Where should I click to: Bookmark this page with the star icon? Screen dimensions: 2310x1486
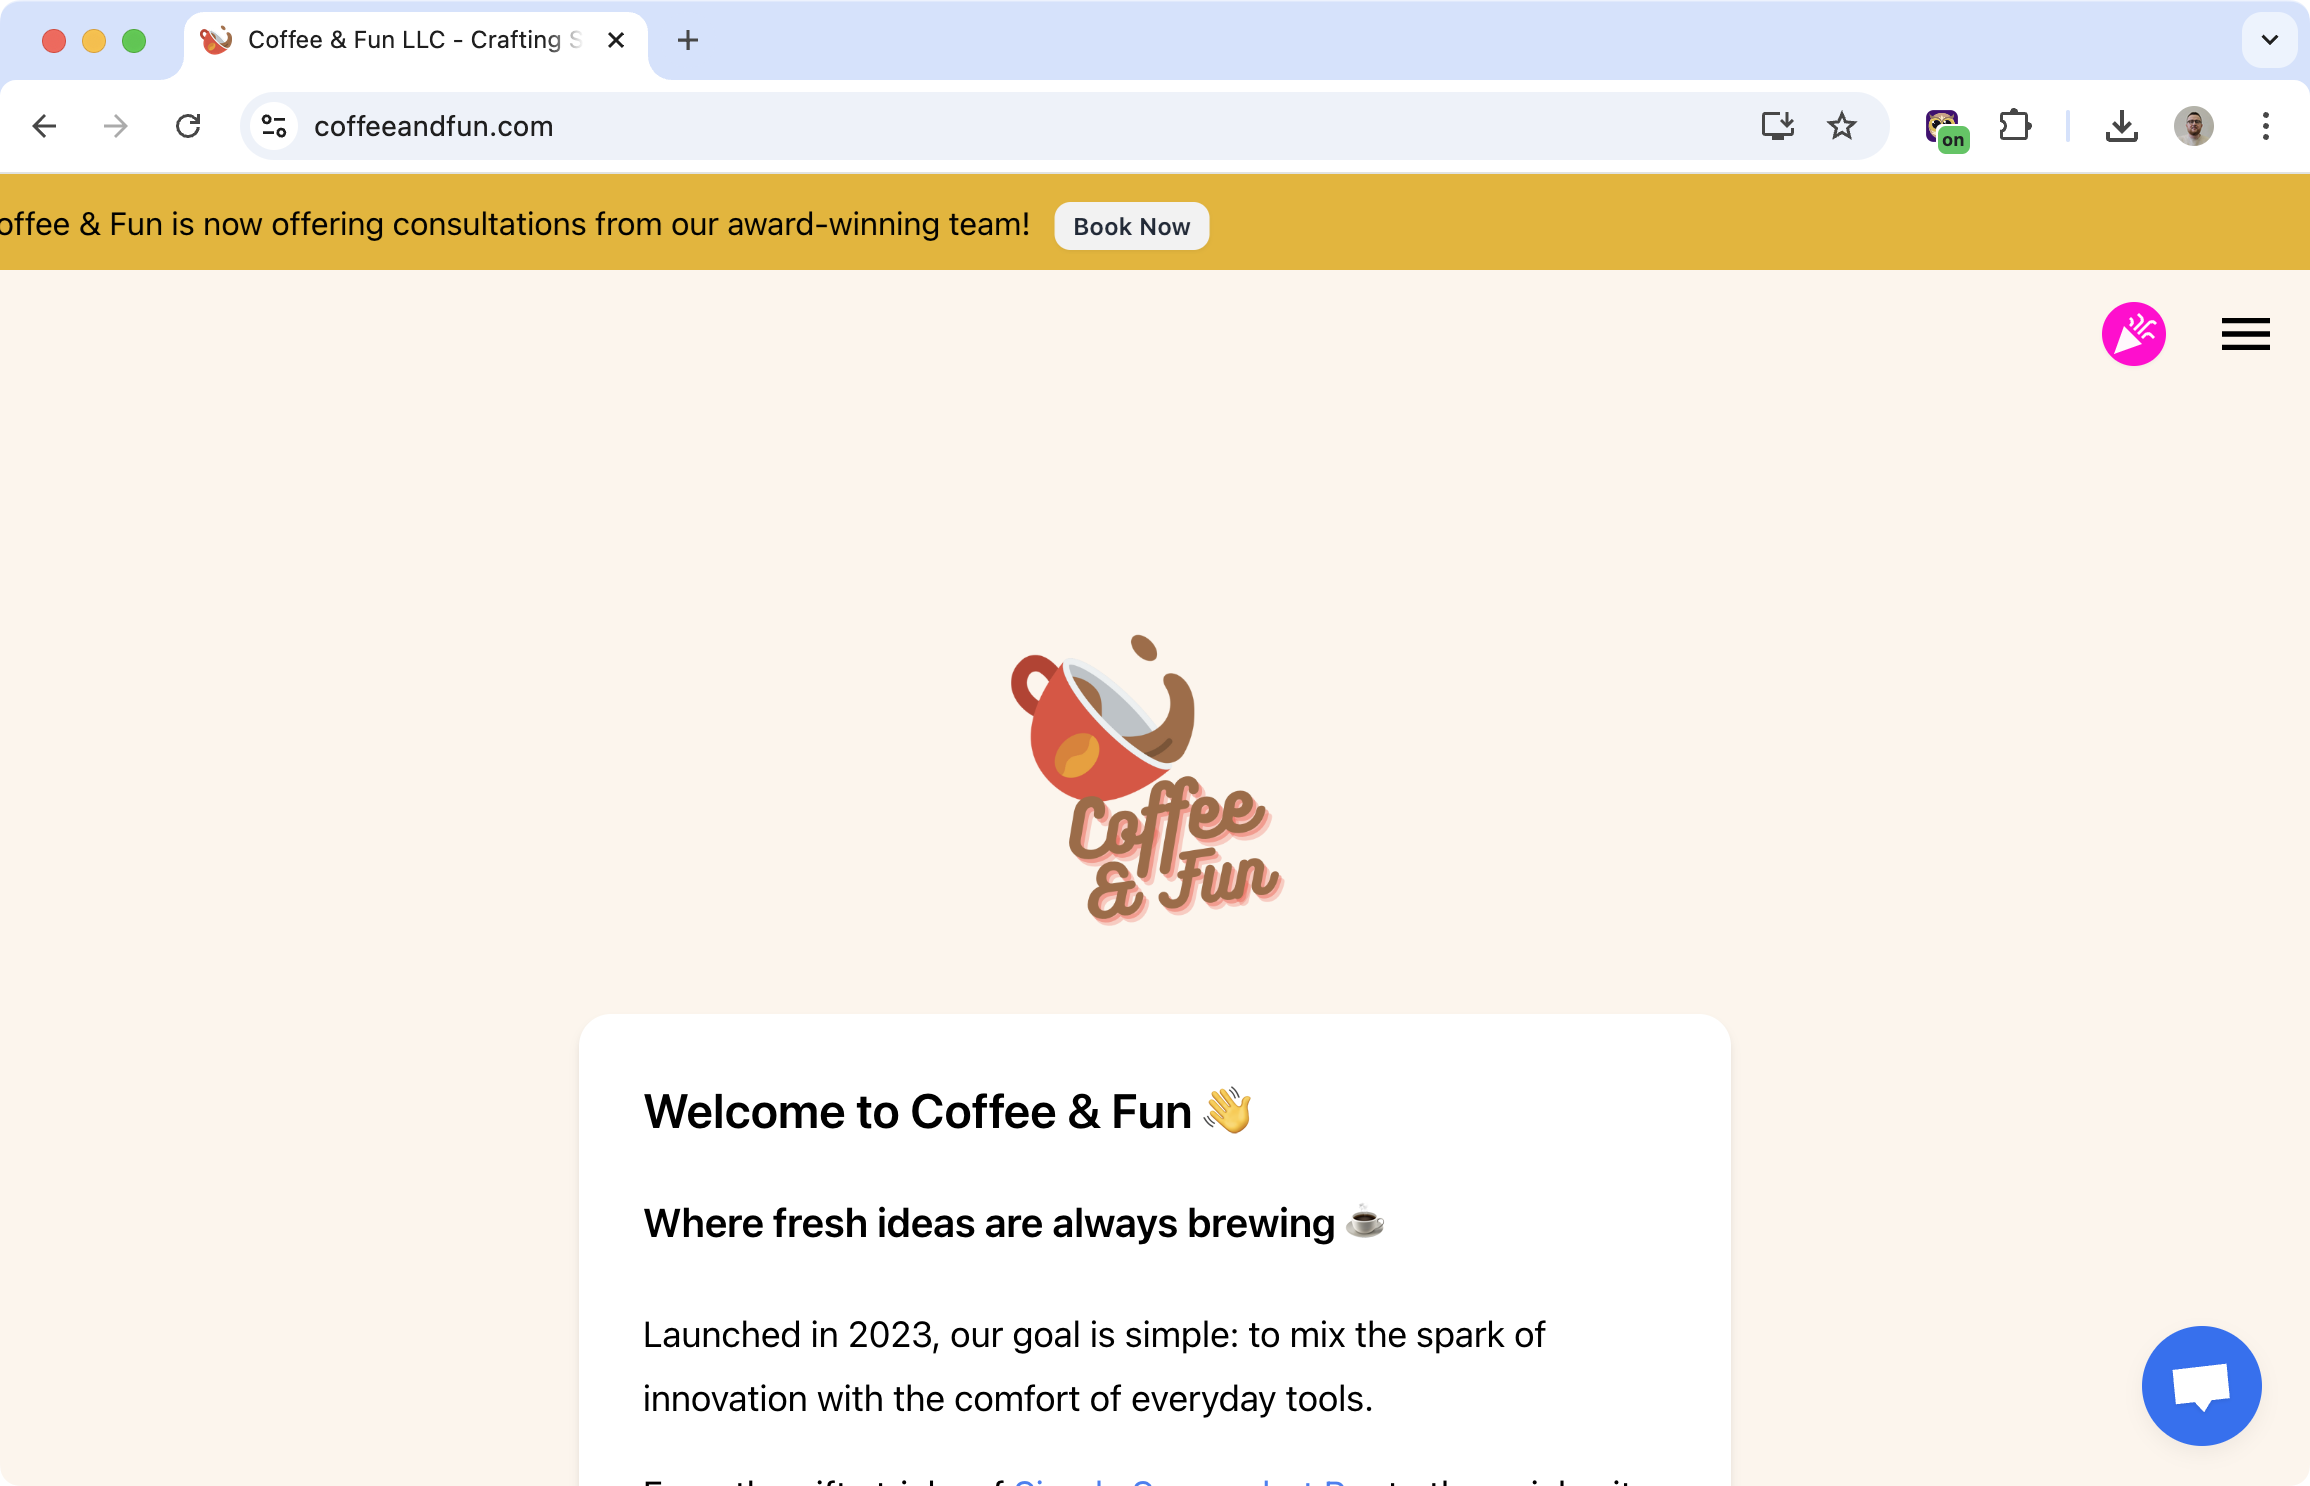tap(1841, 126)
